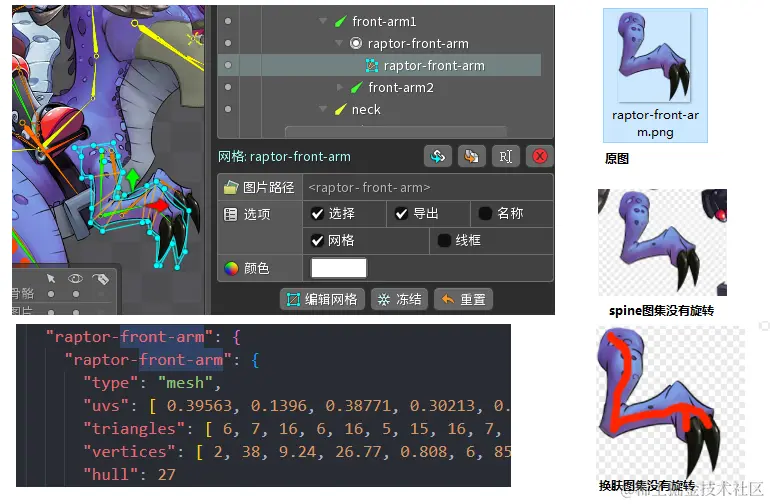Toggle visibility dot for neck row

(x=228, y=109)
